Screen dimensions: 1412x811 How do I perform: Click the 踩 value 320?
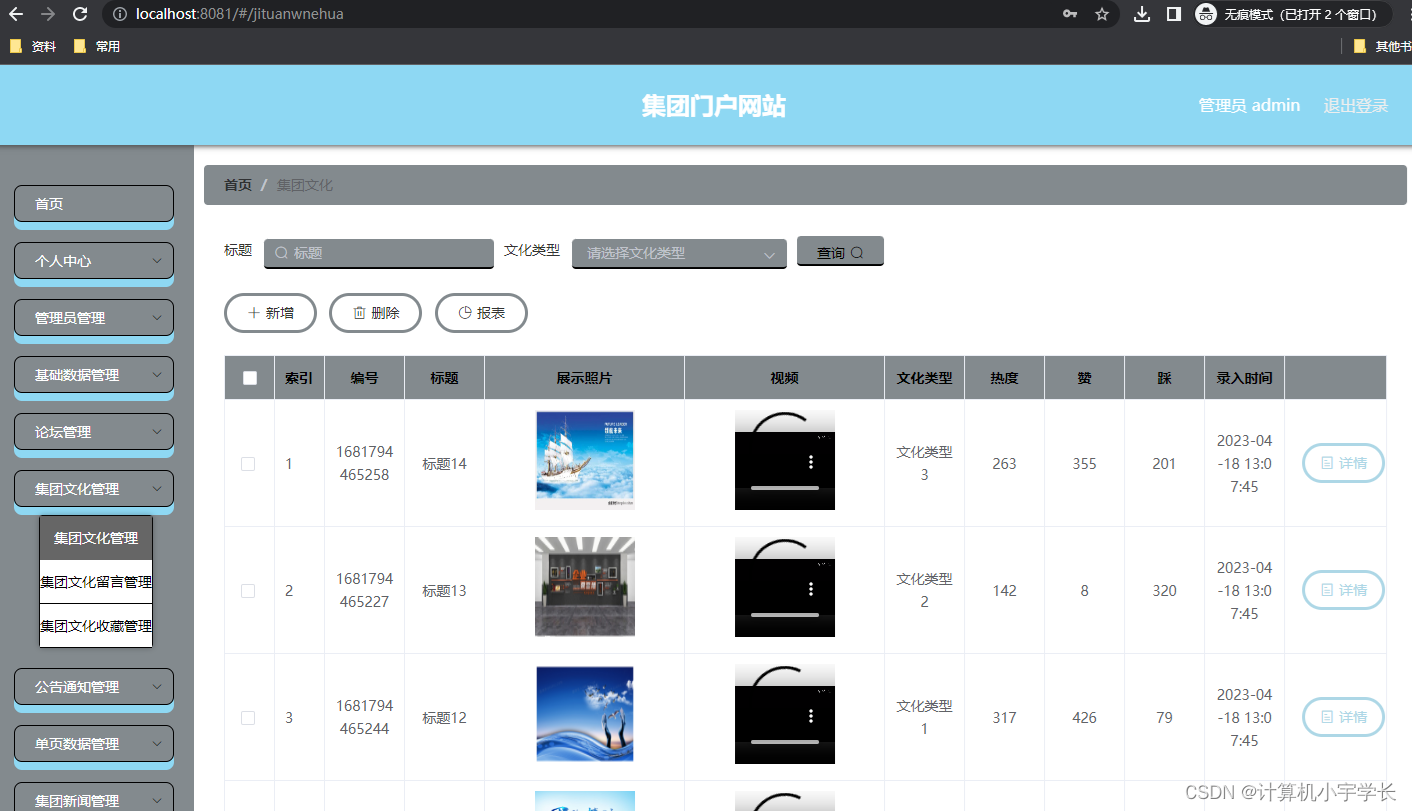(x=1164, y=591)
